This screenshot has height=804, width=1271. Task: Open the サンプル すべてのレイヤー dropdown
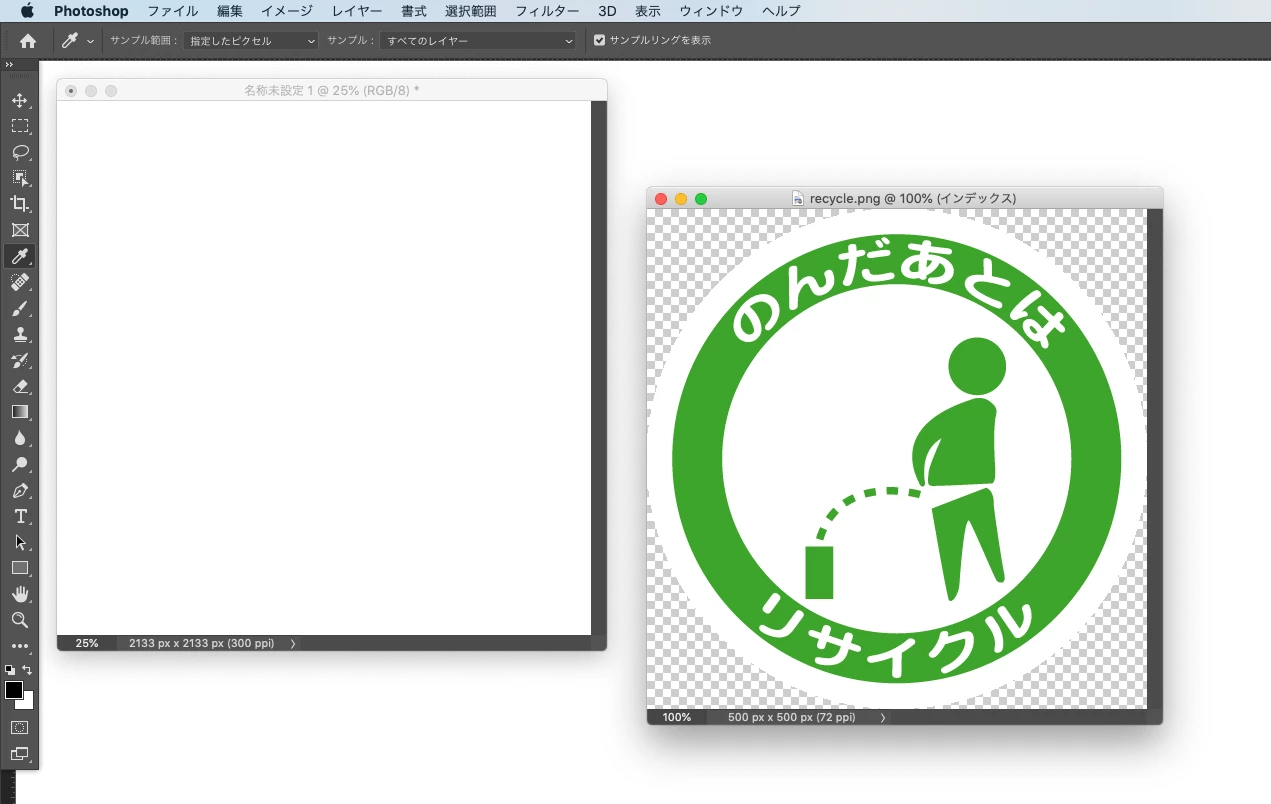(480, 41)
